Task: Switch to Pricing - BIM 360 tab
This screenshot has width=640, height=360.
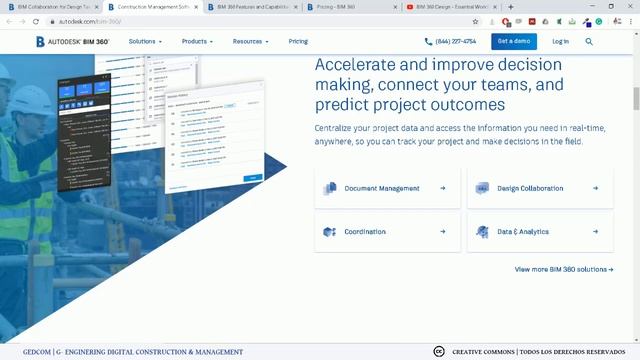Action: coord(353,7)
